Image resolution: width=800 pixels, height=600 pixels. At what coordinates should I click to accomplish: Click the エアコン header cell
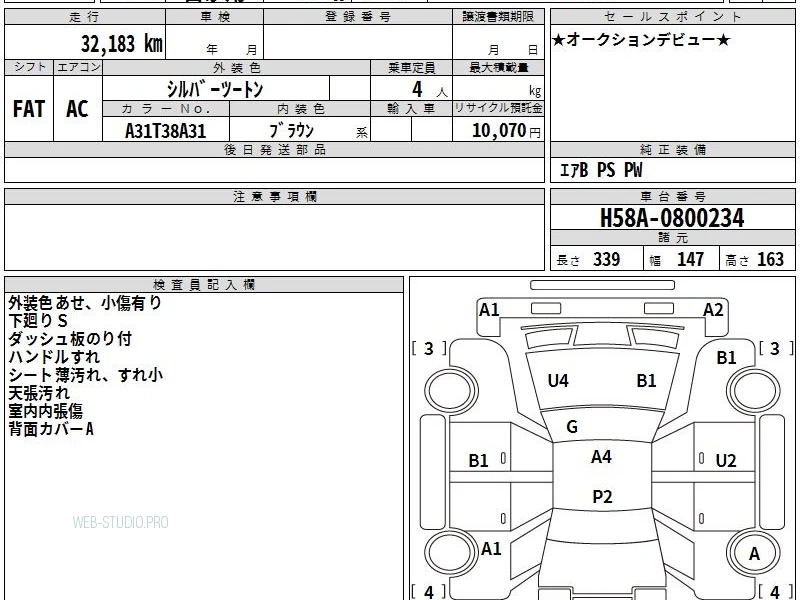pyautogui.click(x=78, y=67)
